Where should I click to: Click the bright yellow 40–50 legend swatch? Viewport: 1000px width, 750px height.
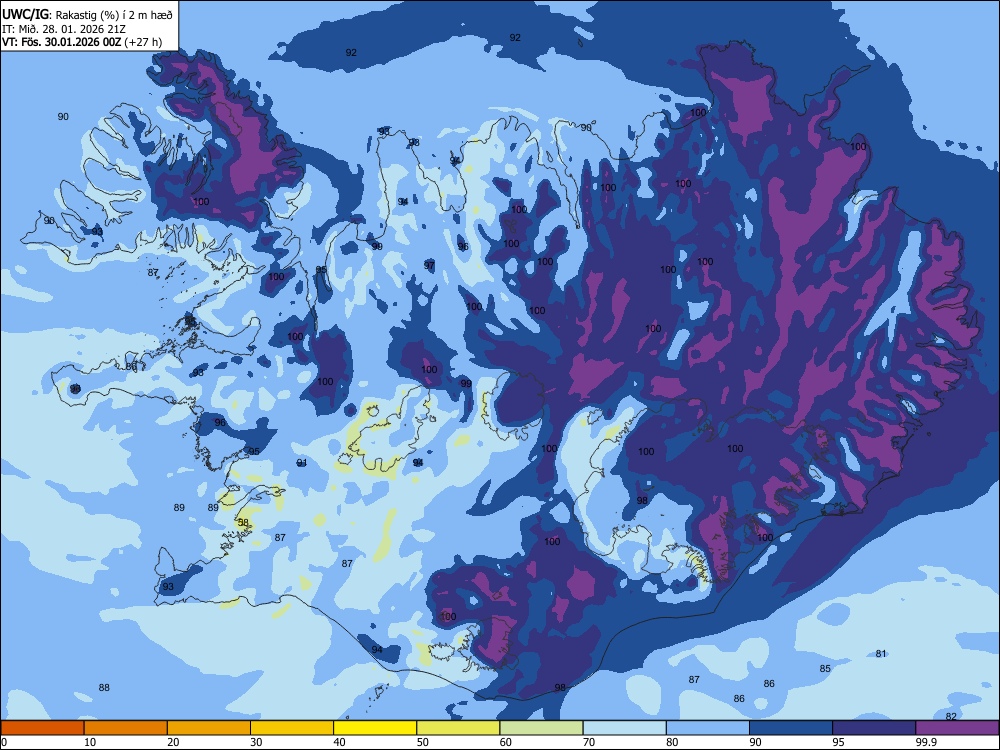point(375,728)
